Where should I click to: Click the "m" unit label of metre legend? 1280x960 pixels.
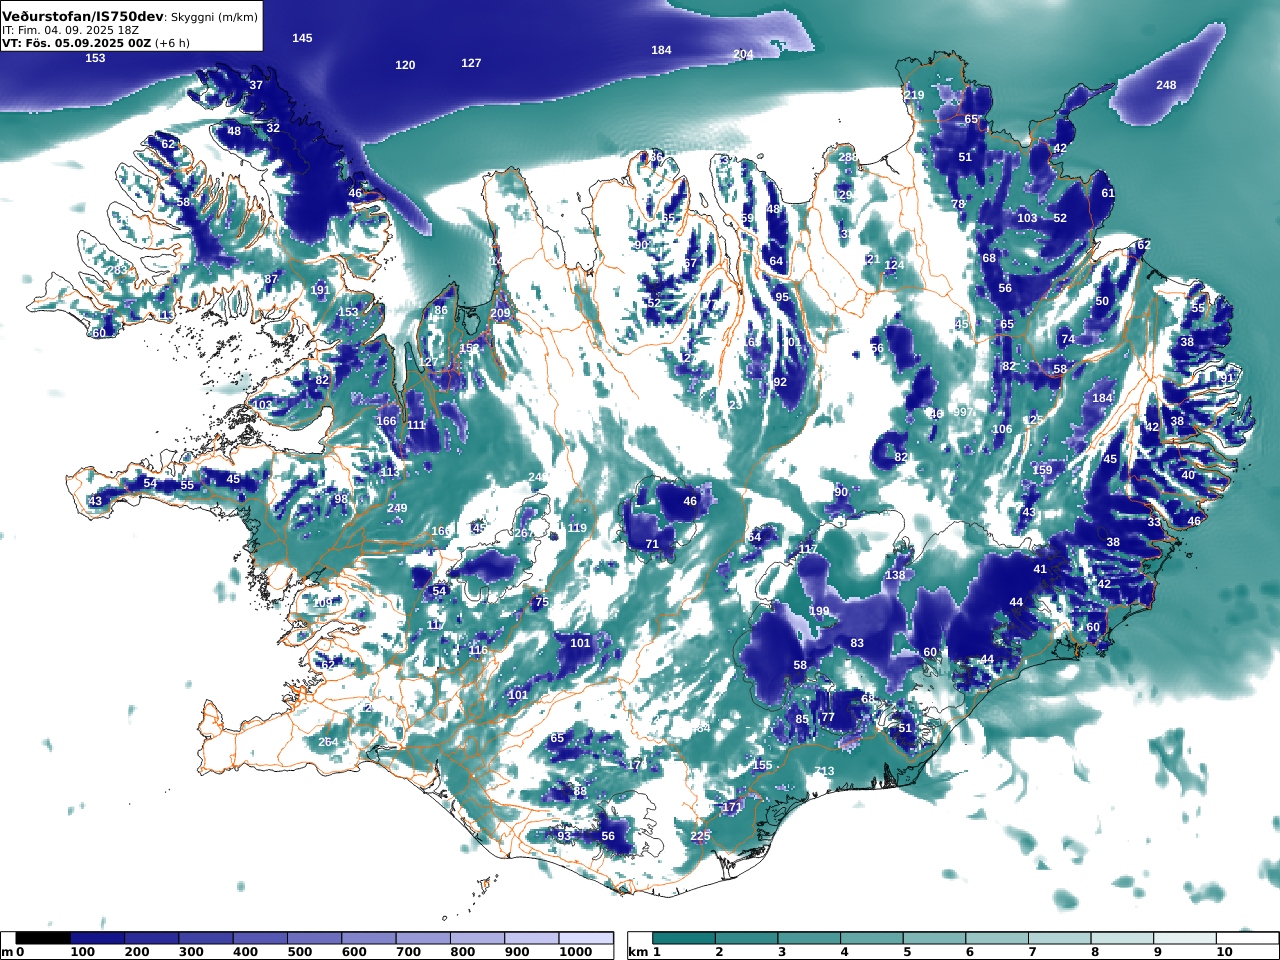tap(7, 952)
